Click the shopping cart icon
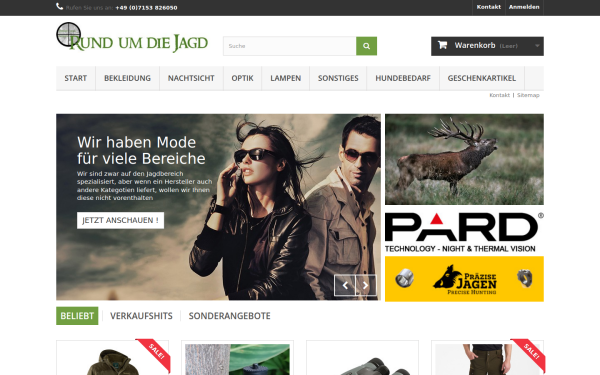Viewport: 600px width, 375px height. (442, 45)
